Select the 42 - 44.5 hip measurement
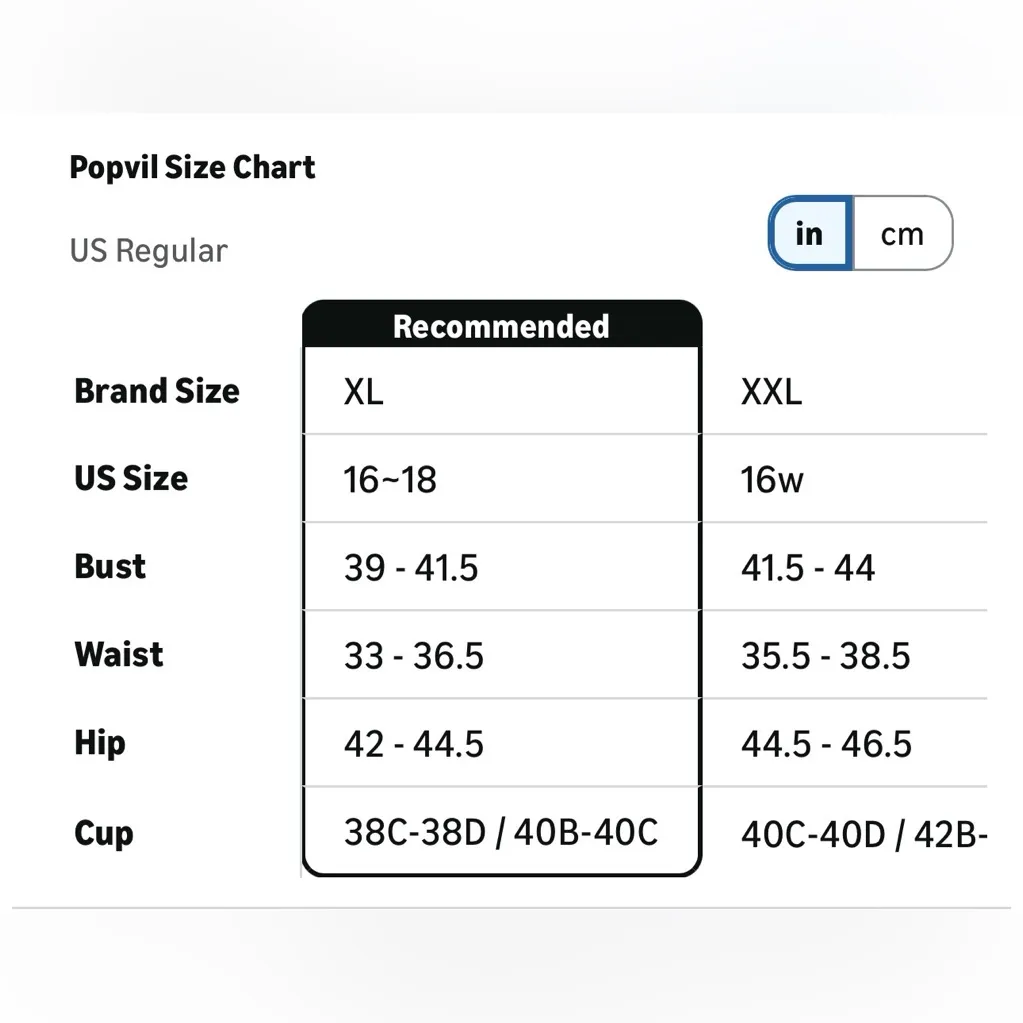 (x=414, y=744)
